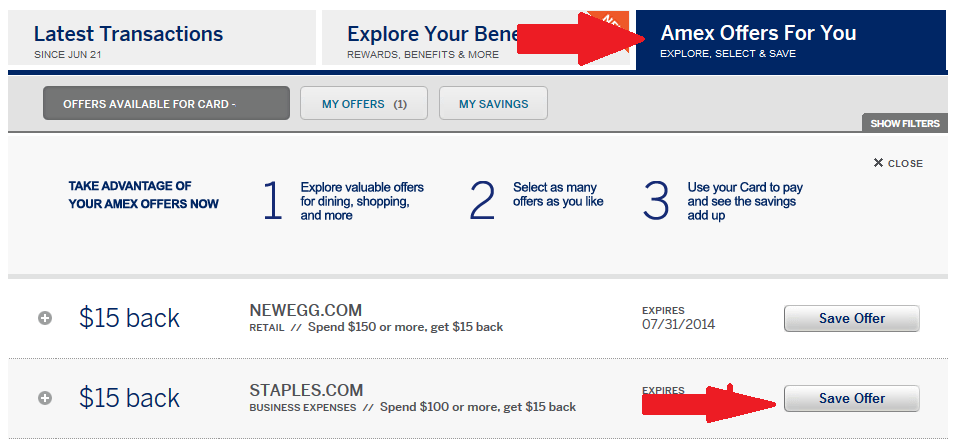Save the Staples.com offer
The image size is (960, 445).
pyautogui.click(x=851, y=398)
